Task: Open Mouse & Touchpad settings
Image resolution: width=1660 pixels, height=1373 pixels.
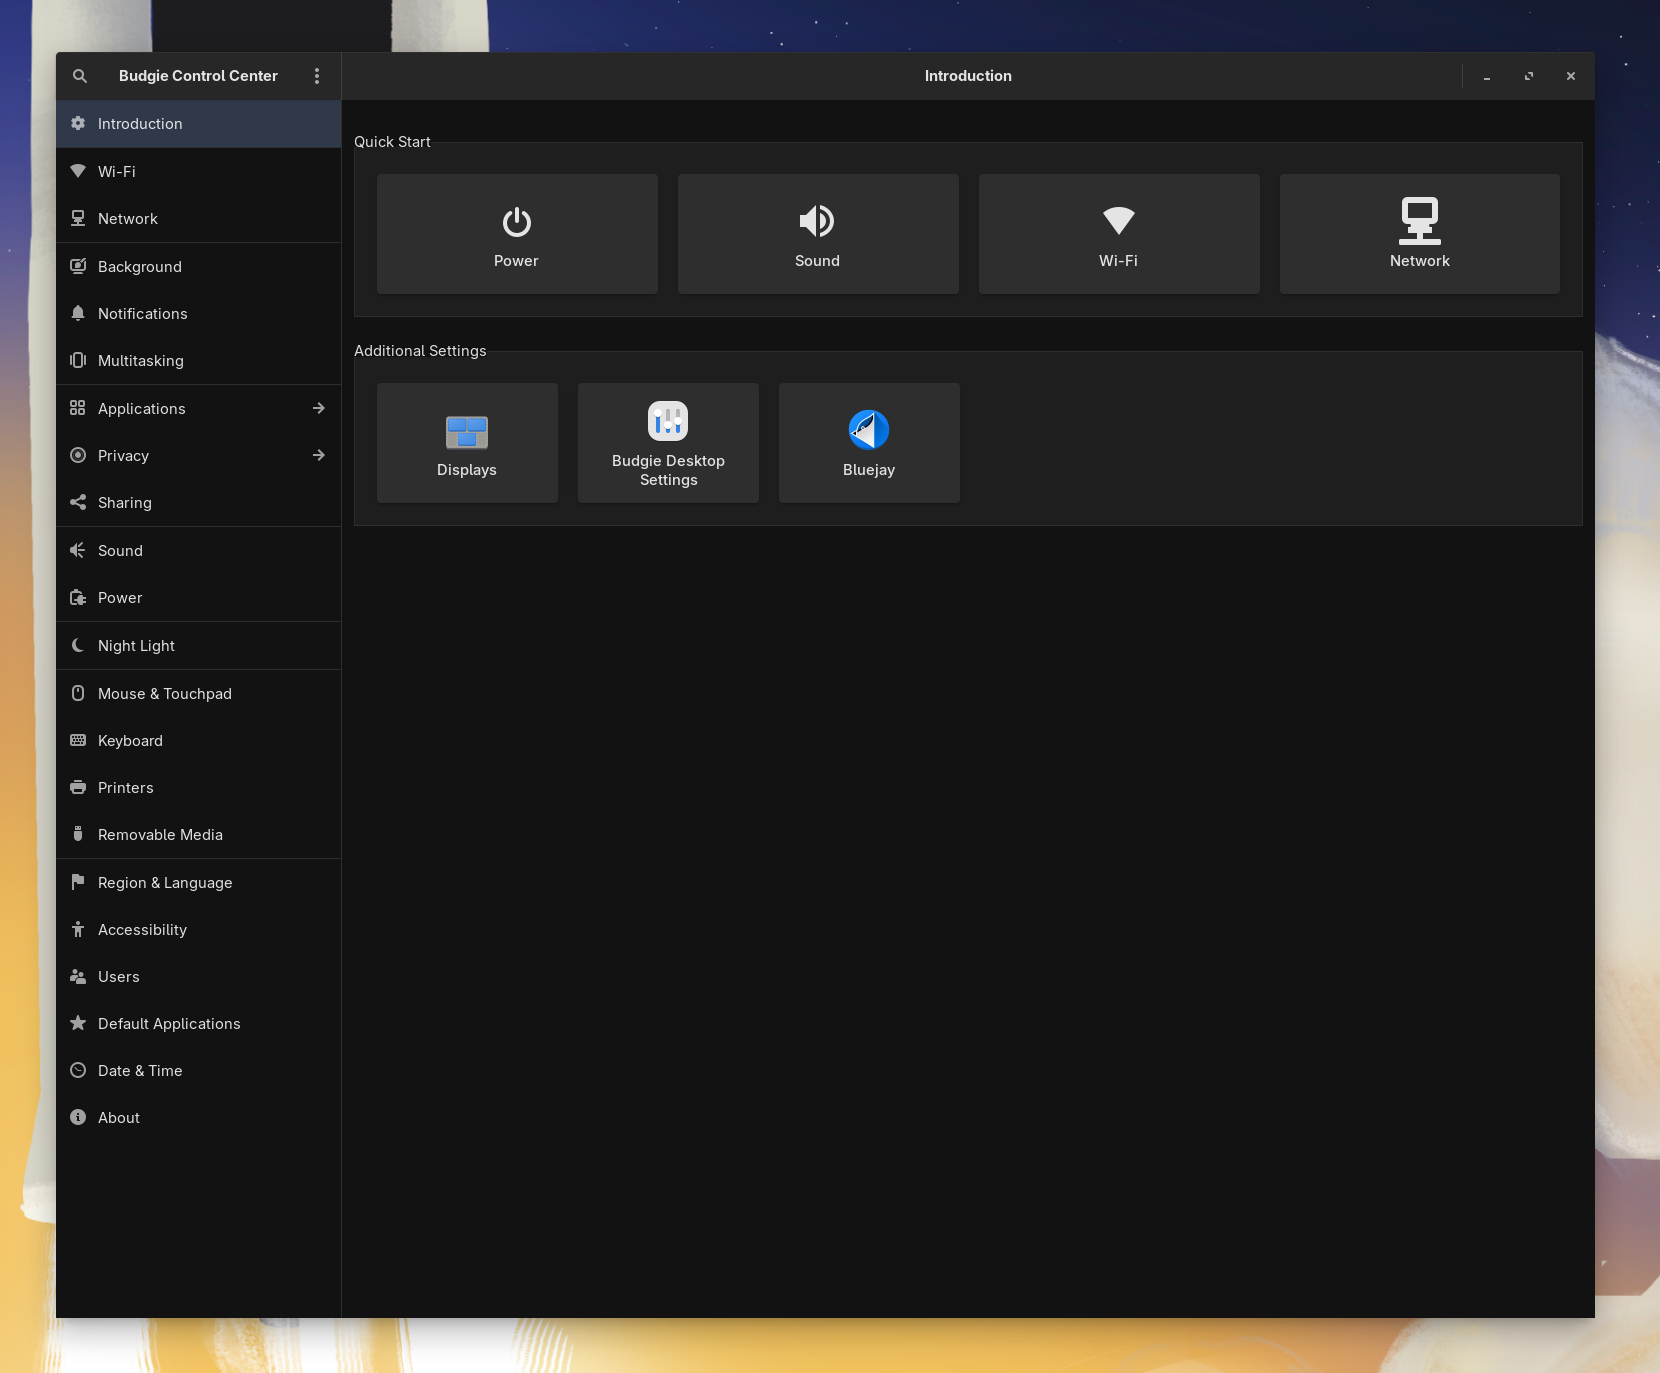Action: (165, 694)
